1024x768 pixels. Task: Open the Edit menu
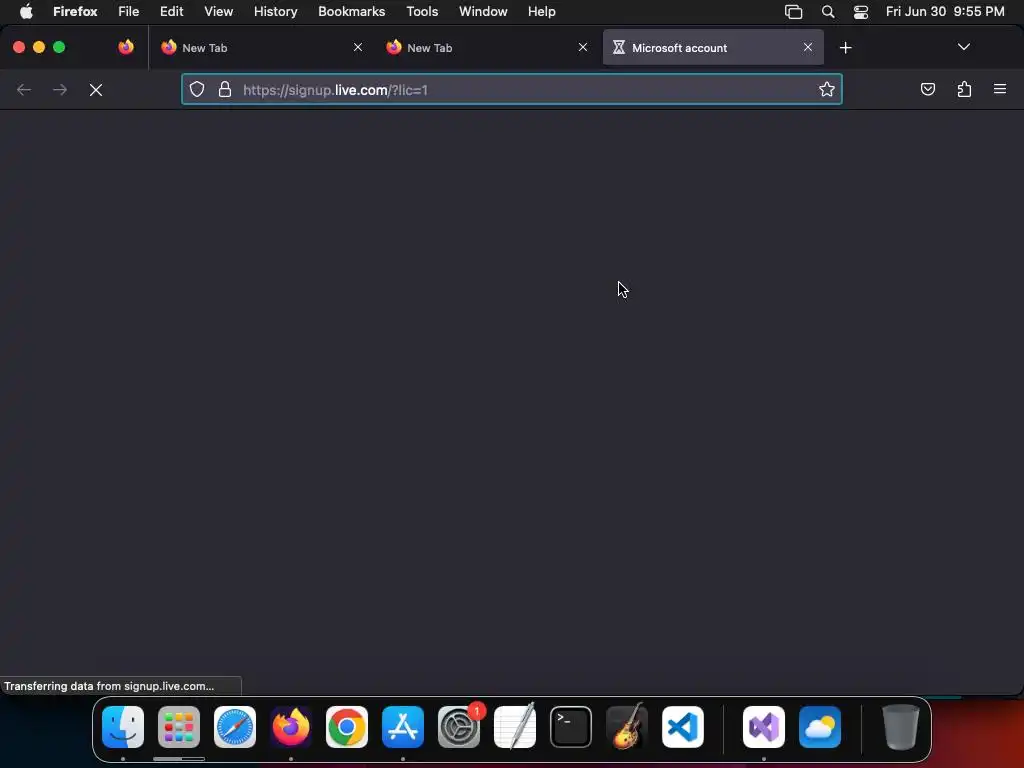coord(172,12)
